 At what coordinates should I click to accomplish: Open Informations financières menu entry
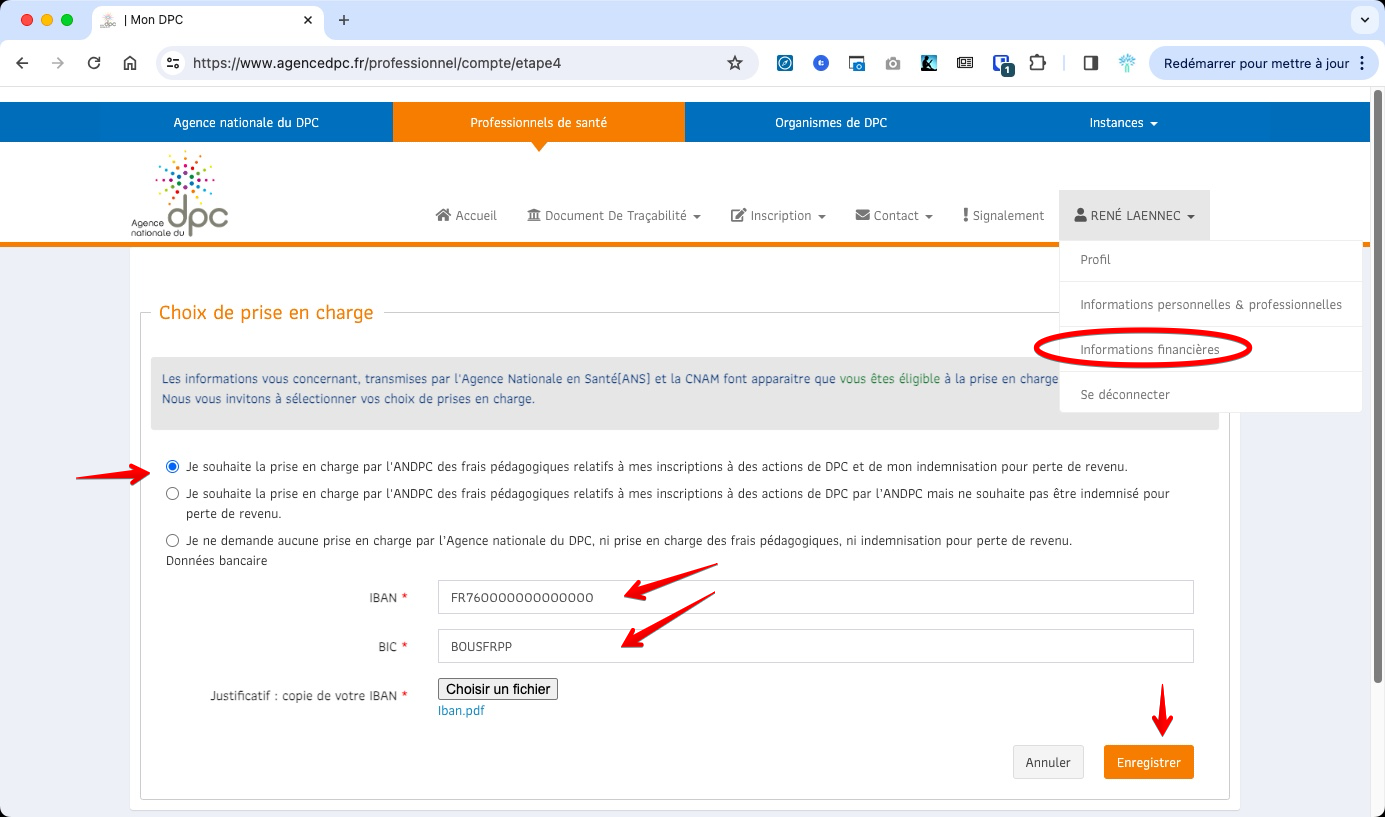pyautogui.click(x=1150, y=350)
